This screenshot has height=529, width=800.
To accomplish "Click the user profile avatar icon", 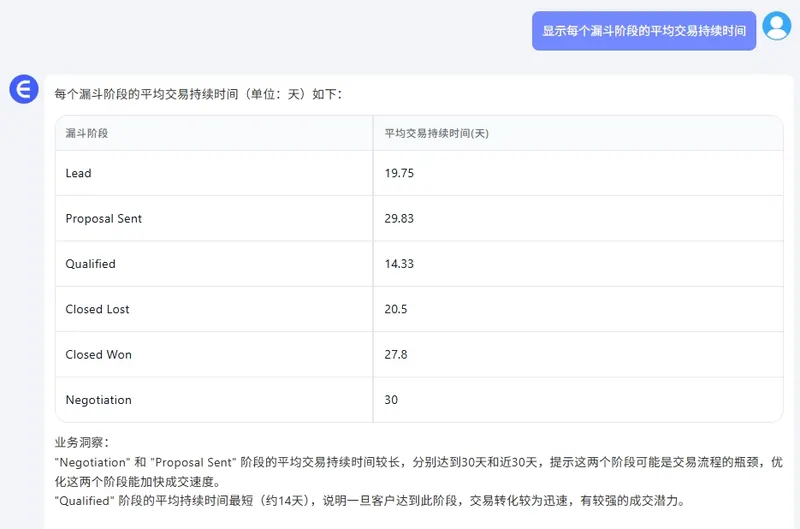I will (776, 26).
